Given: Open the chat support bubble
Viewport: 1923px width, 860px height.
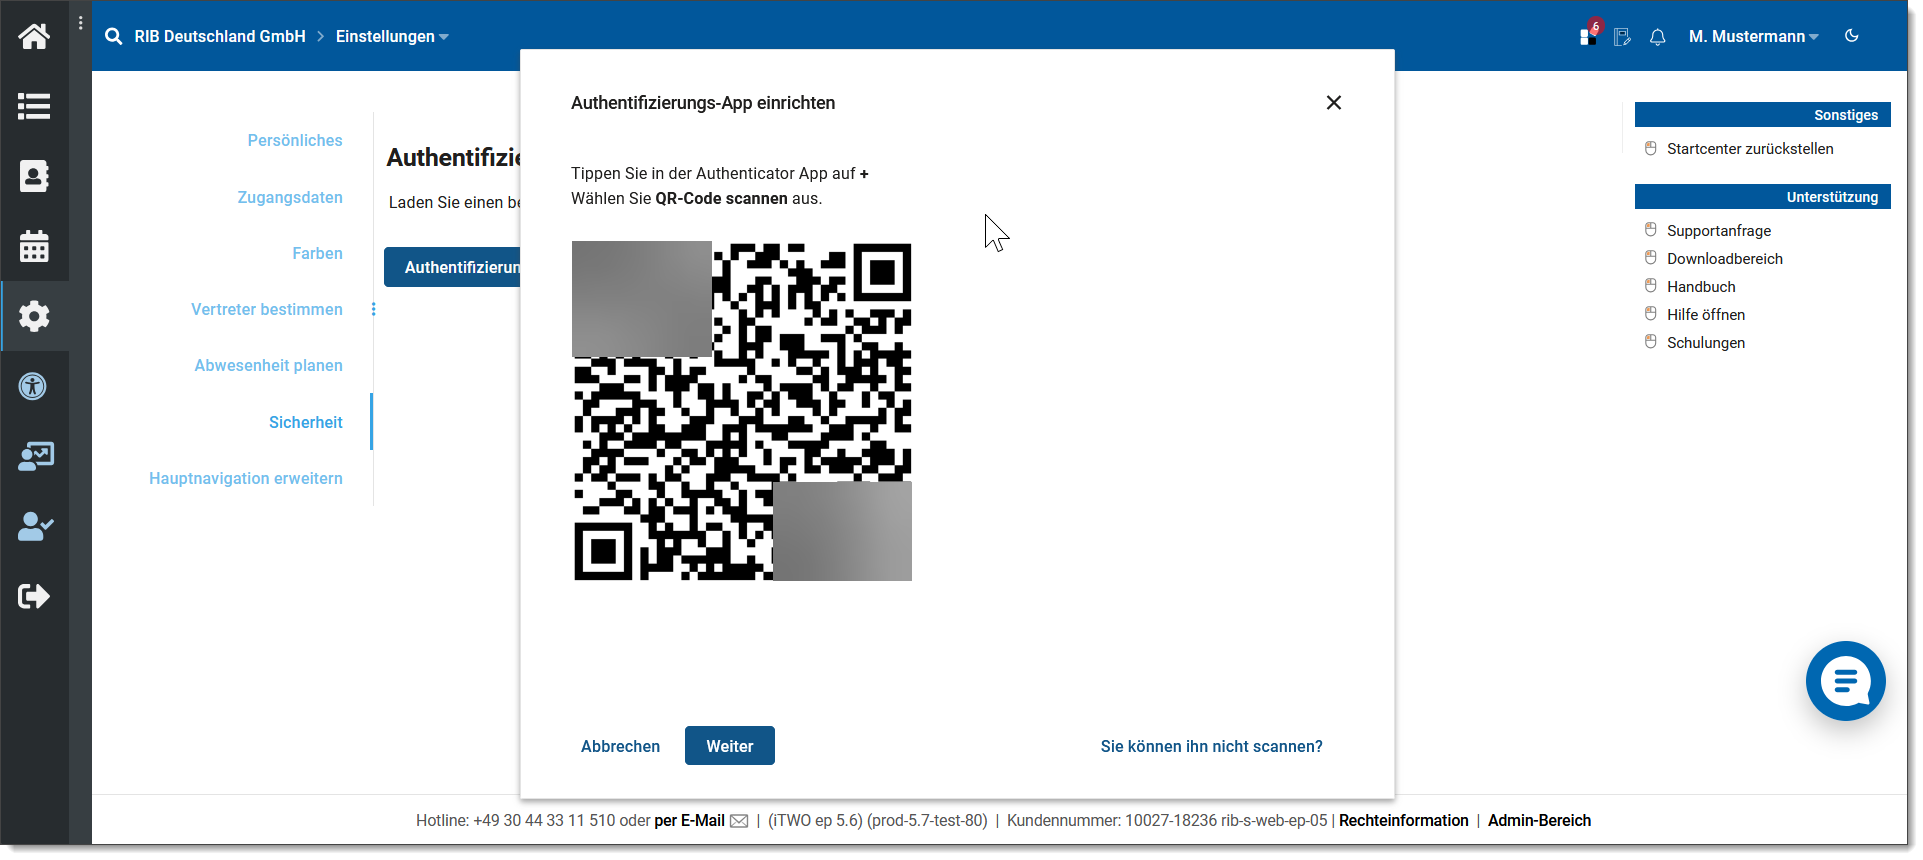Looking at the screenshot, I should [x=1844, y=681].
